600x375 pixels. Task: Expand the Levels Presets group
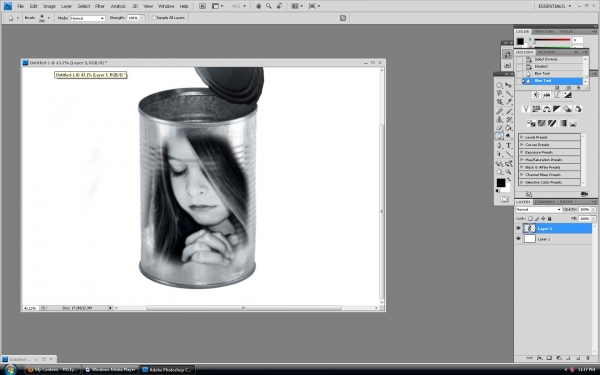click(522, 137)
